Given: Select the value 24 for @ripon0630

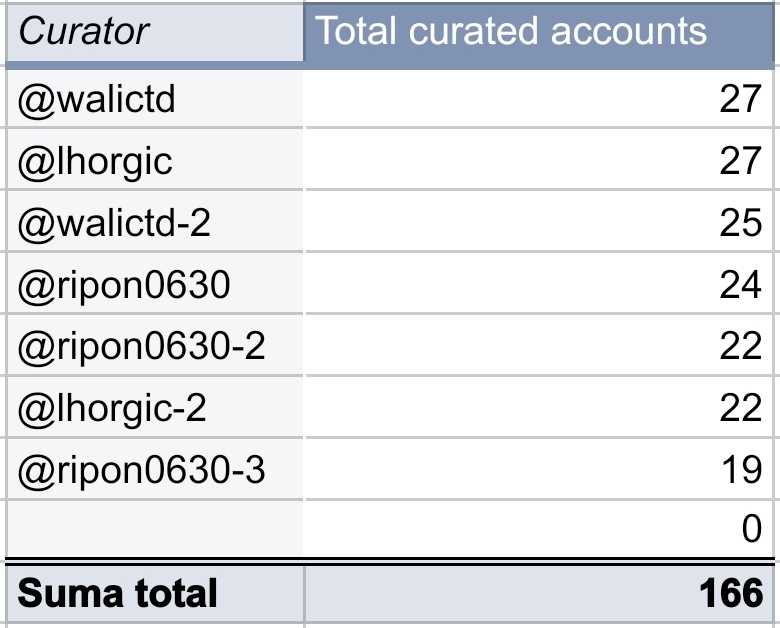Looking at the screenshot, I should [740, 285].
